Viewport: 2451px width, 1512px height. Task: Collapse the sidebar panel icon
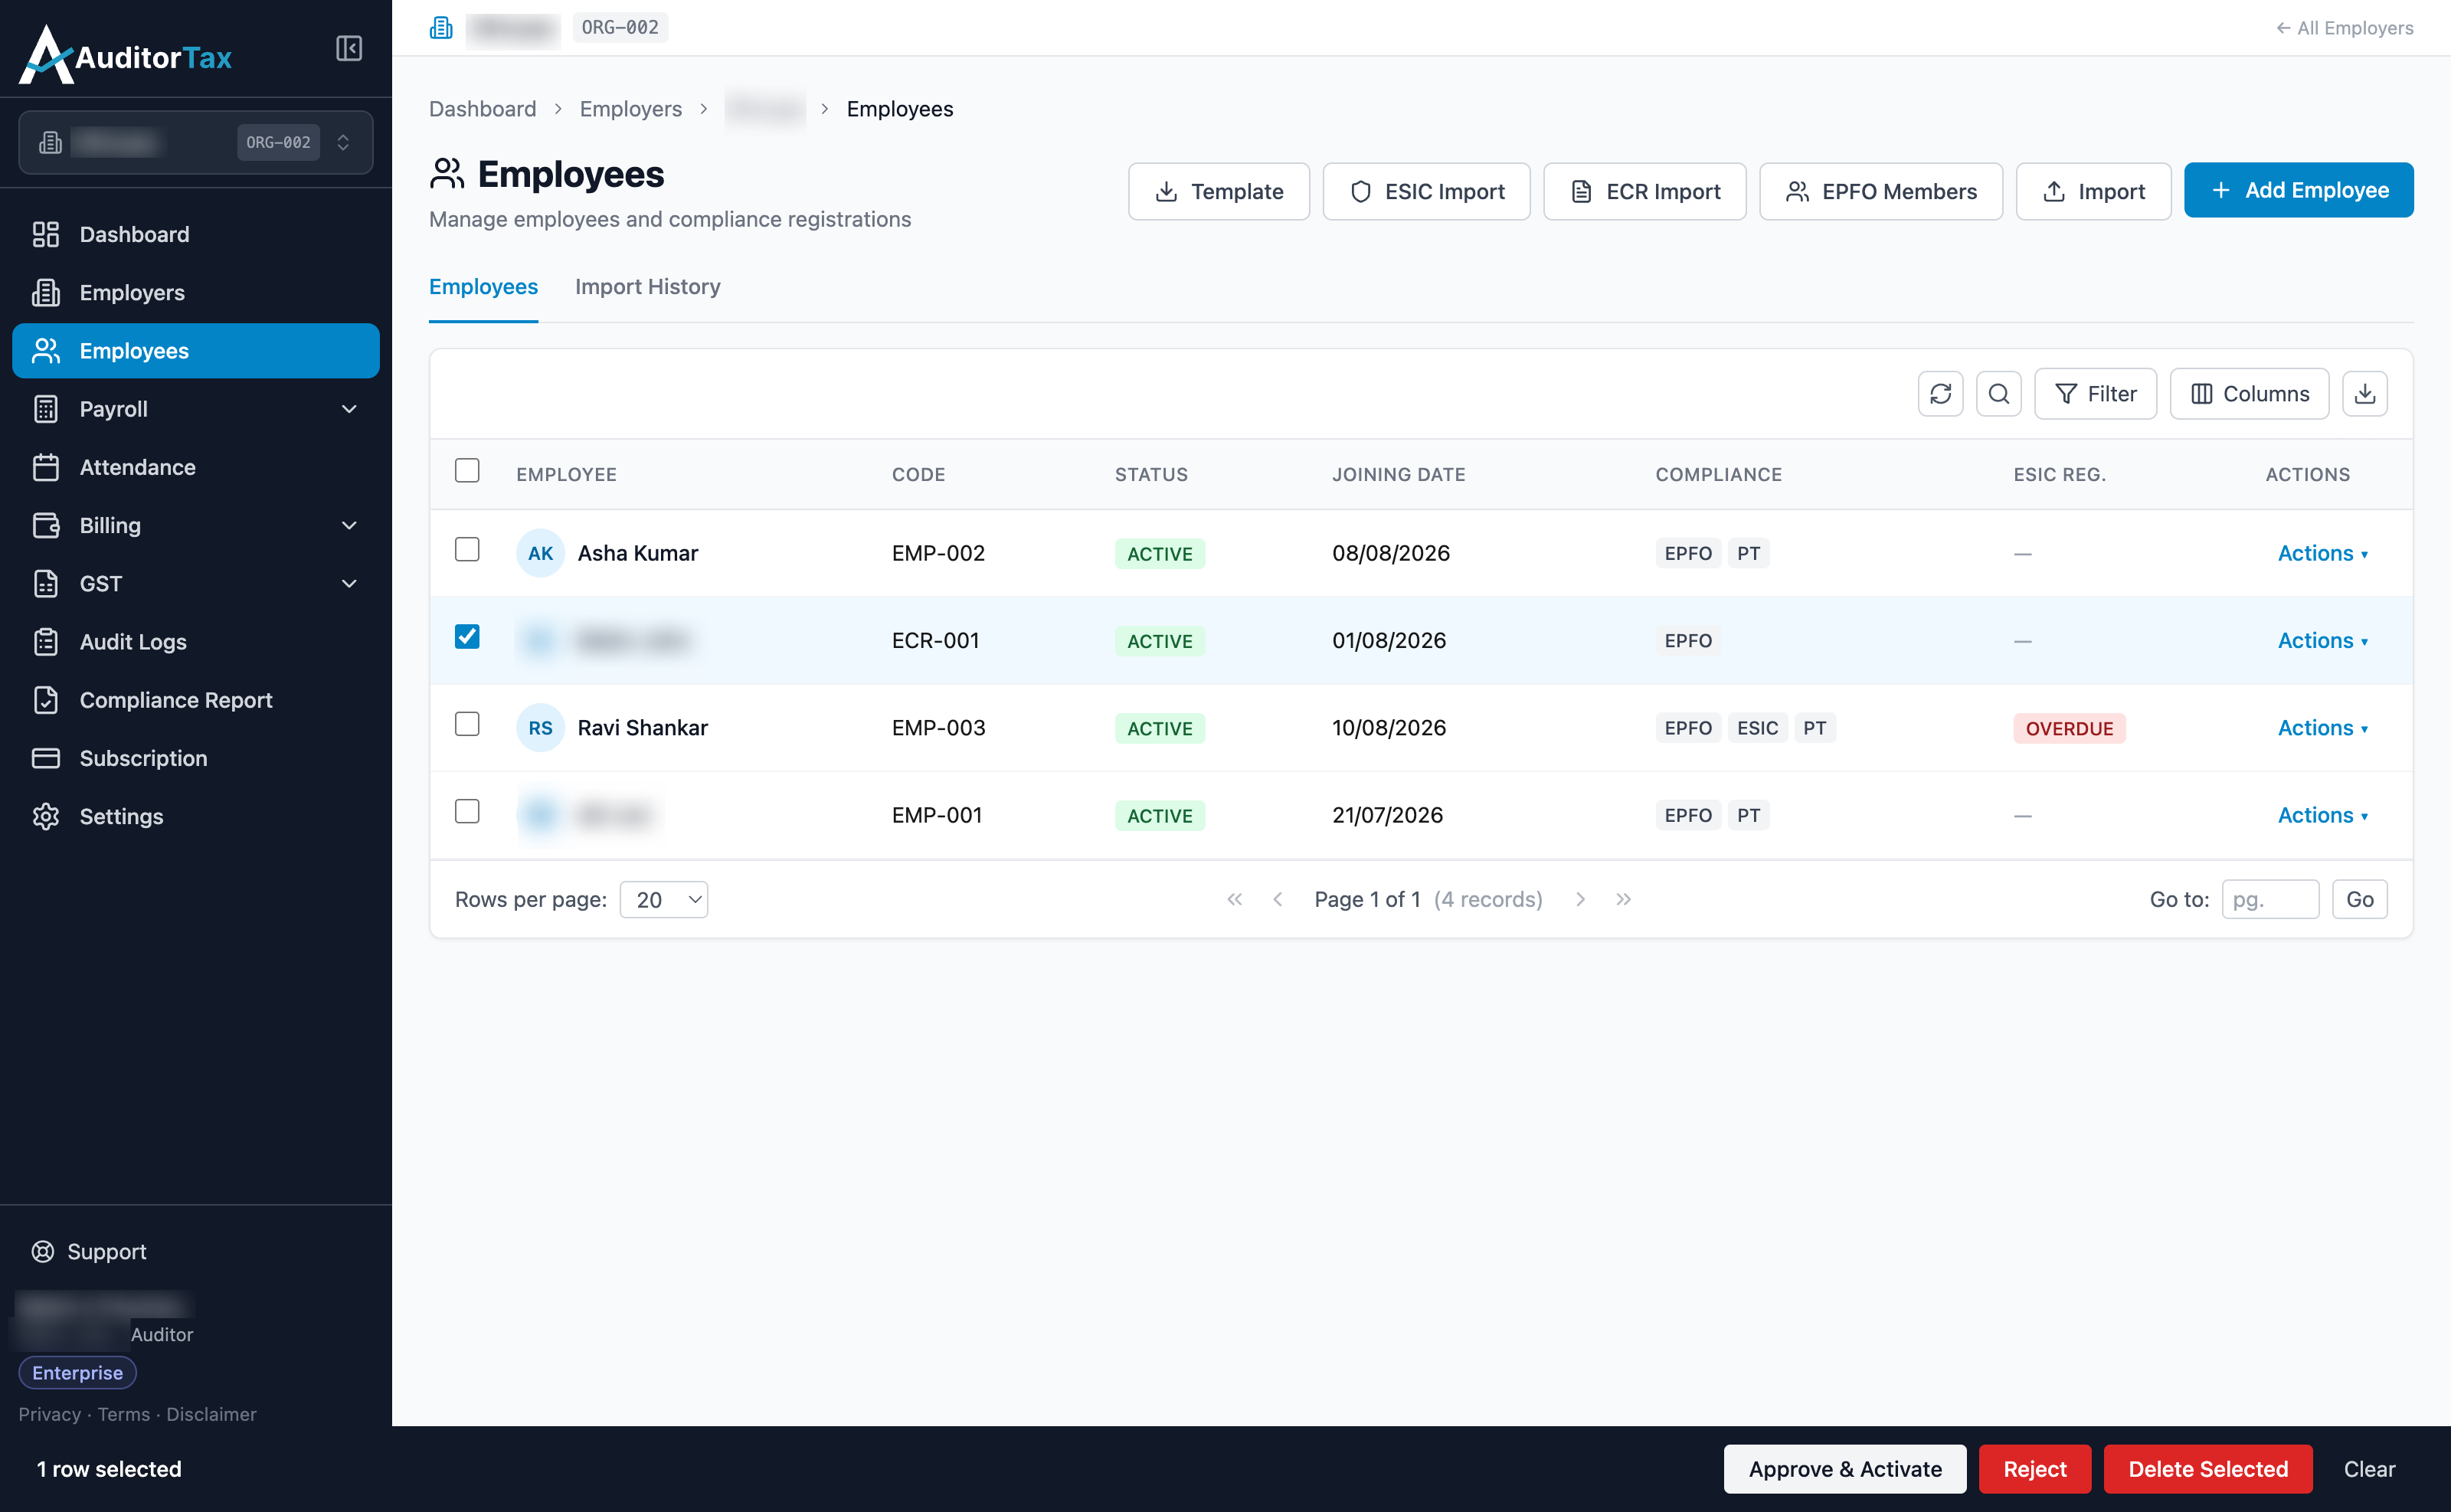point(349,48)
